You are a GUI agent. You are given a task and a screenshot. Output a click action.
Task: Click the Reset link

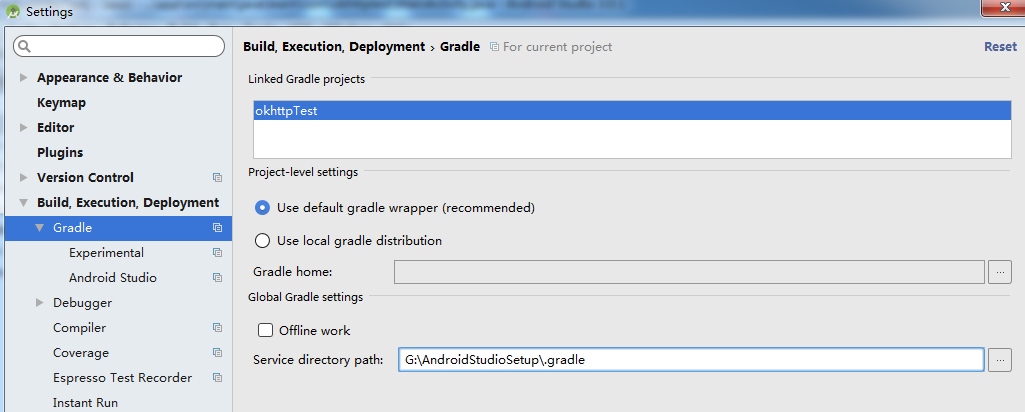point(1000,46)
